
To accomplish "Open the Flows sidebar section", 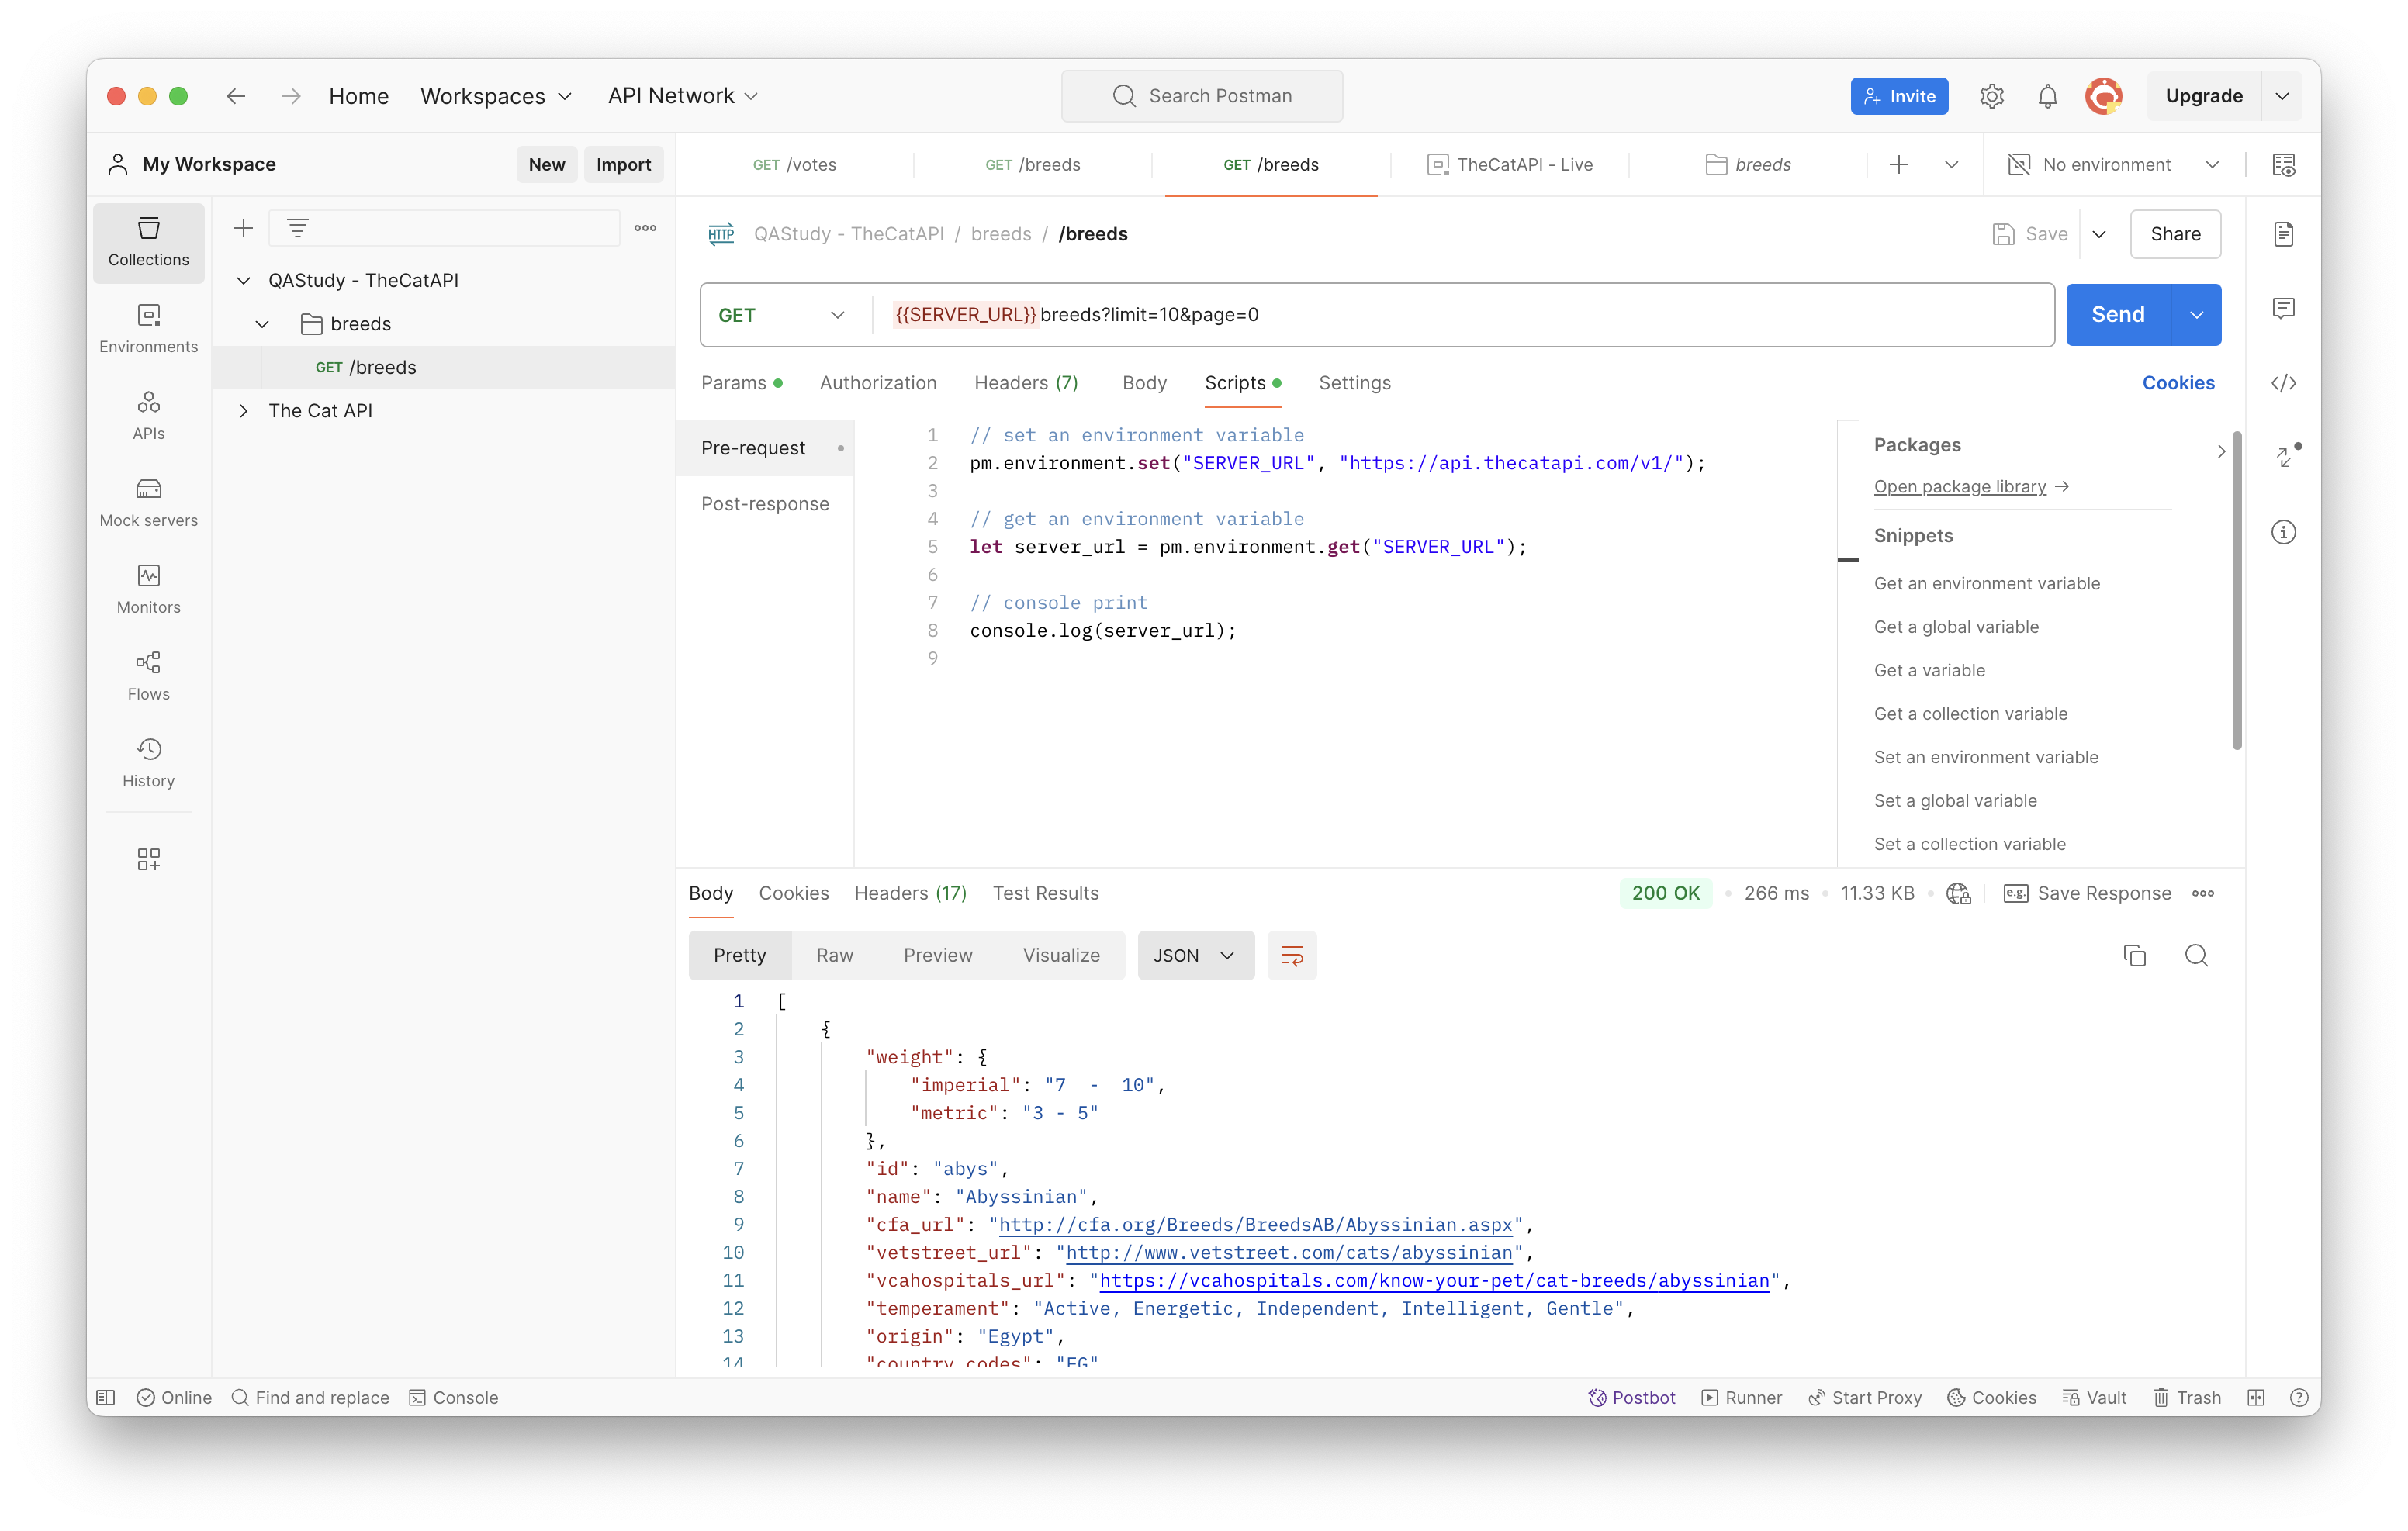I will coord(148,676).
